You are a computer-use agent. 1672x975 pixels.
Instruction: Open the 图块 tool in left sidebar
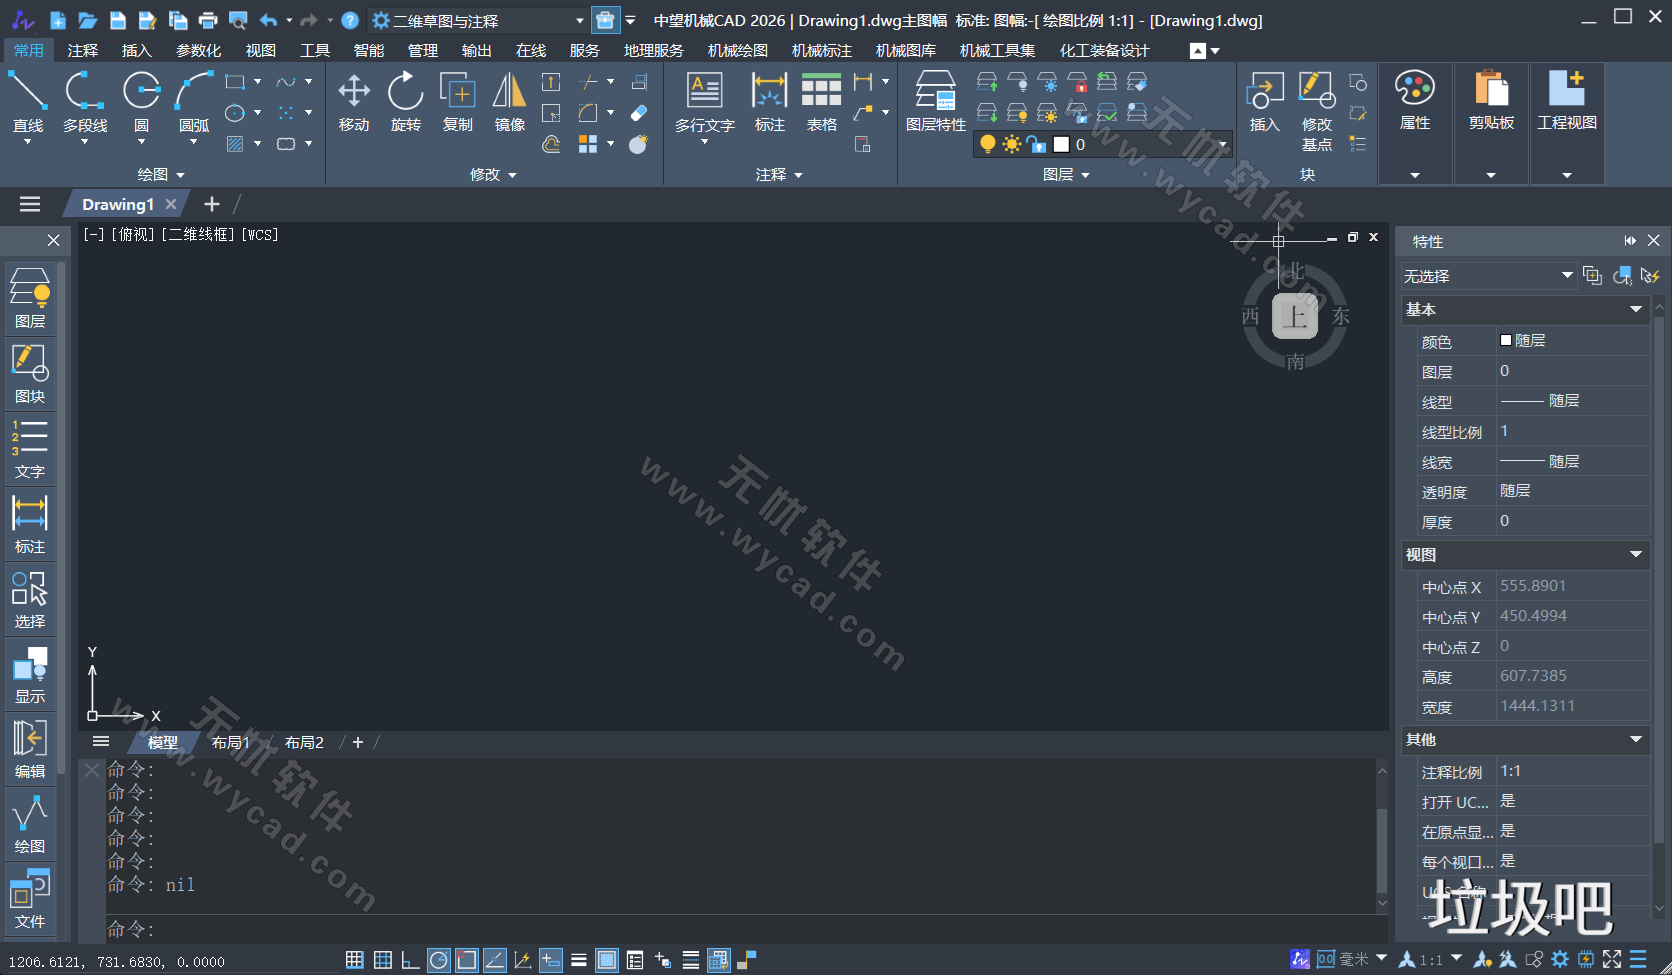[30, 372]
